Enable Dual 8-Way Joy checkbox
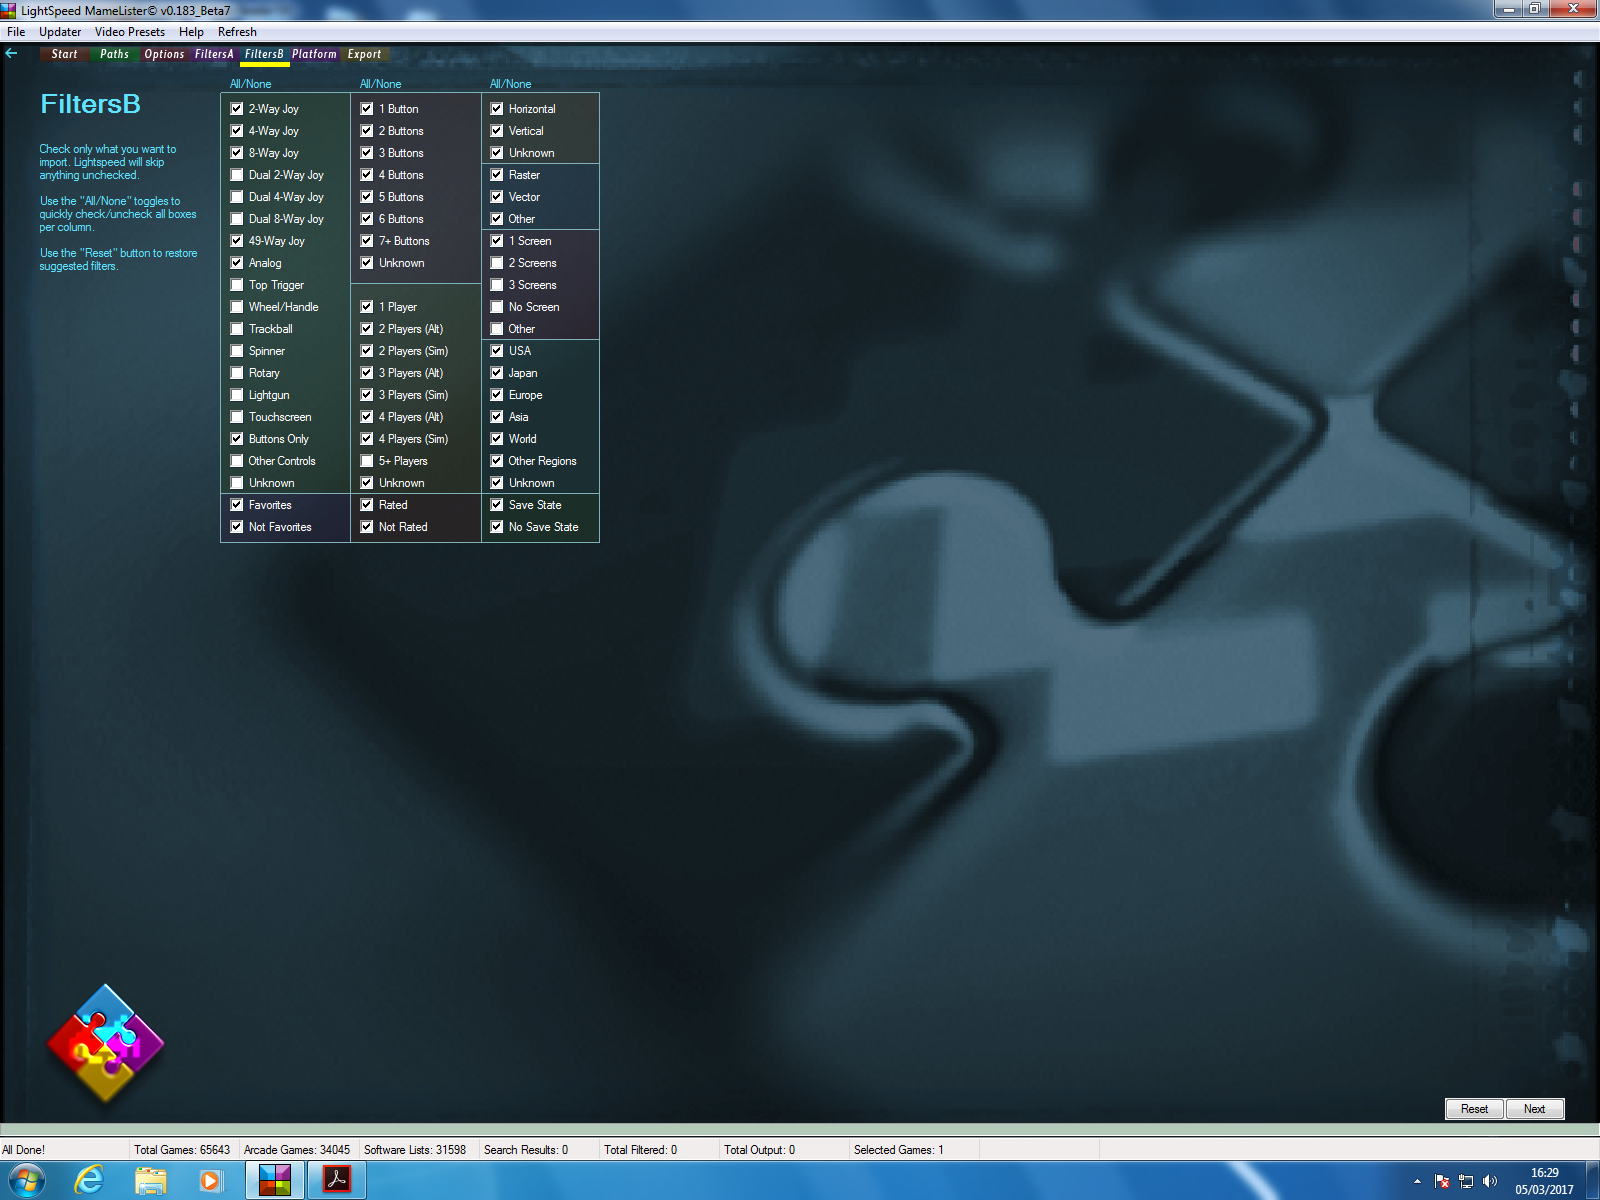 tap(237, 219)
